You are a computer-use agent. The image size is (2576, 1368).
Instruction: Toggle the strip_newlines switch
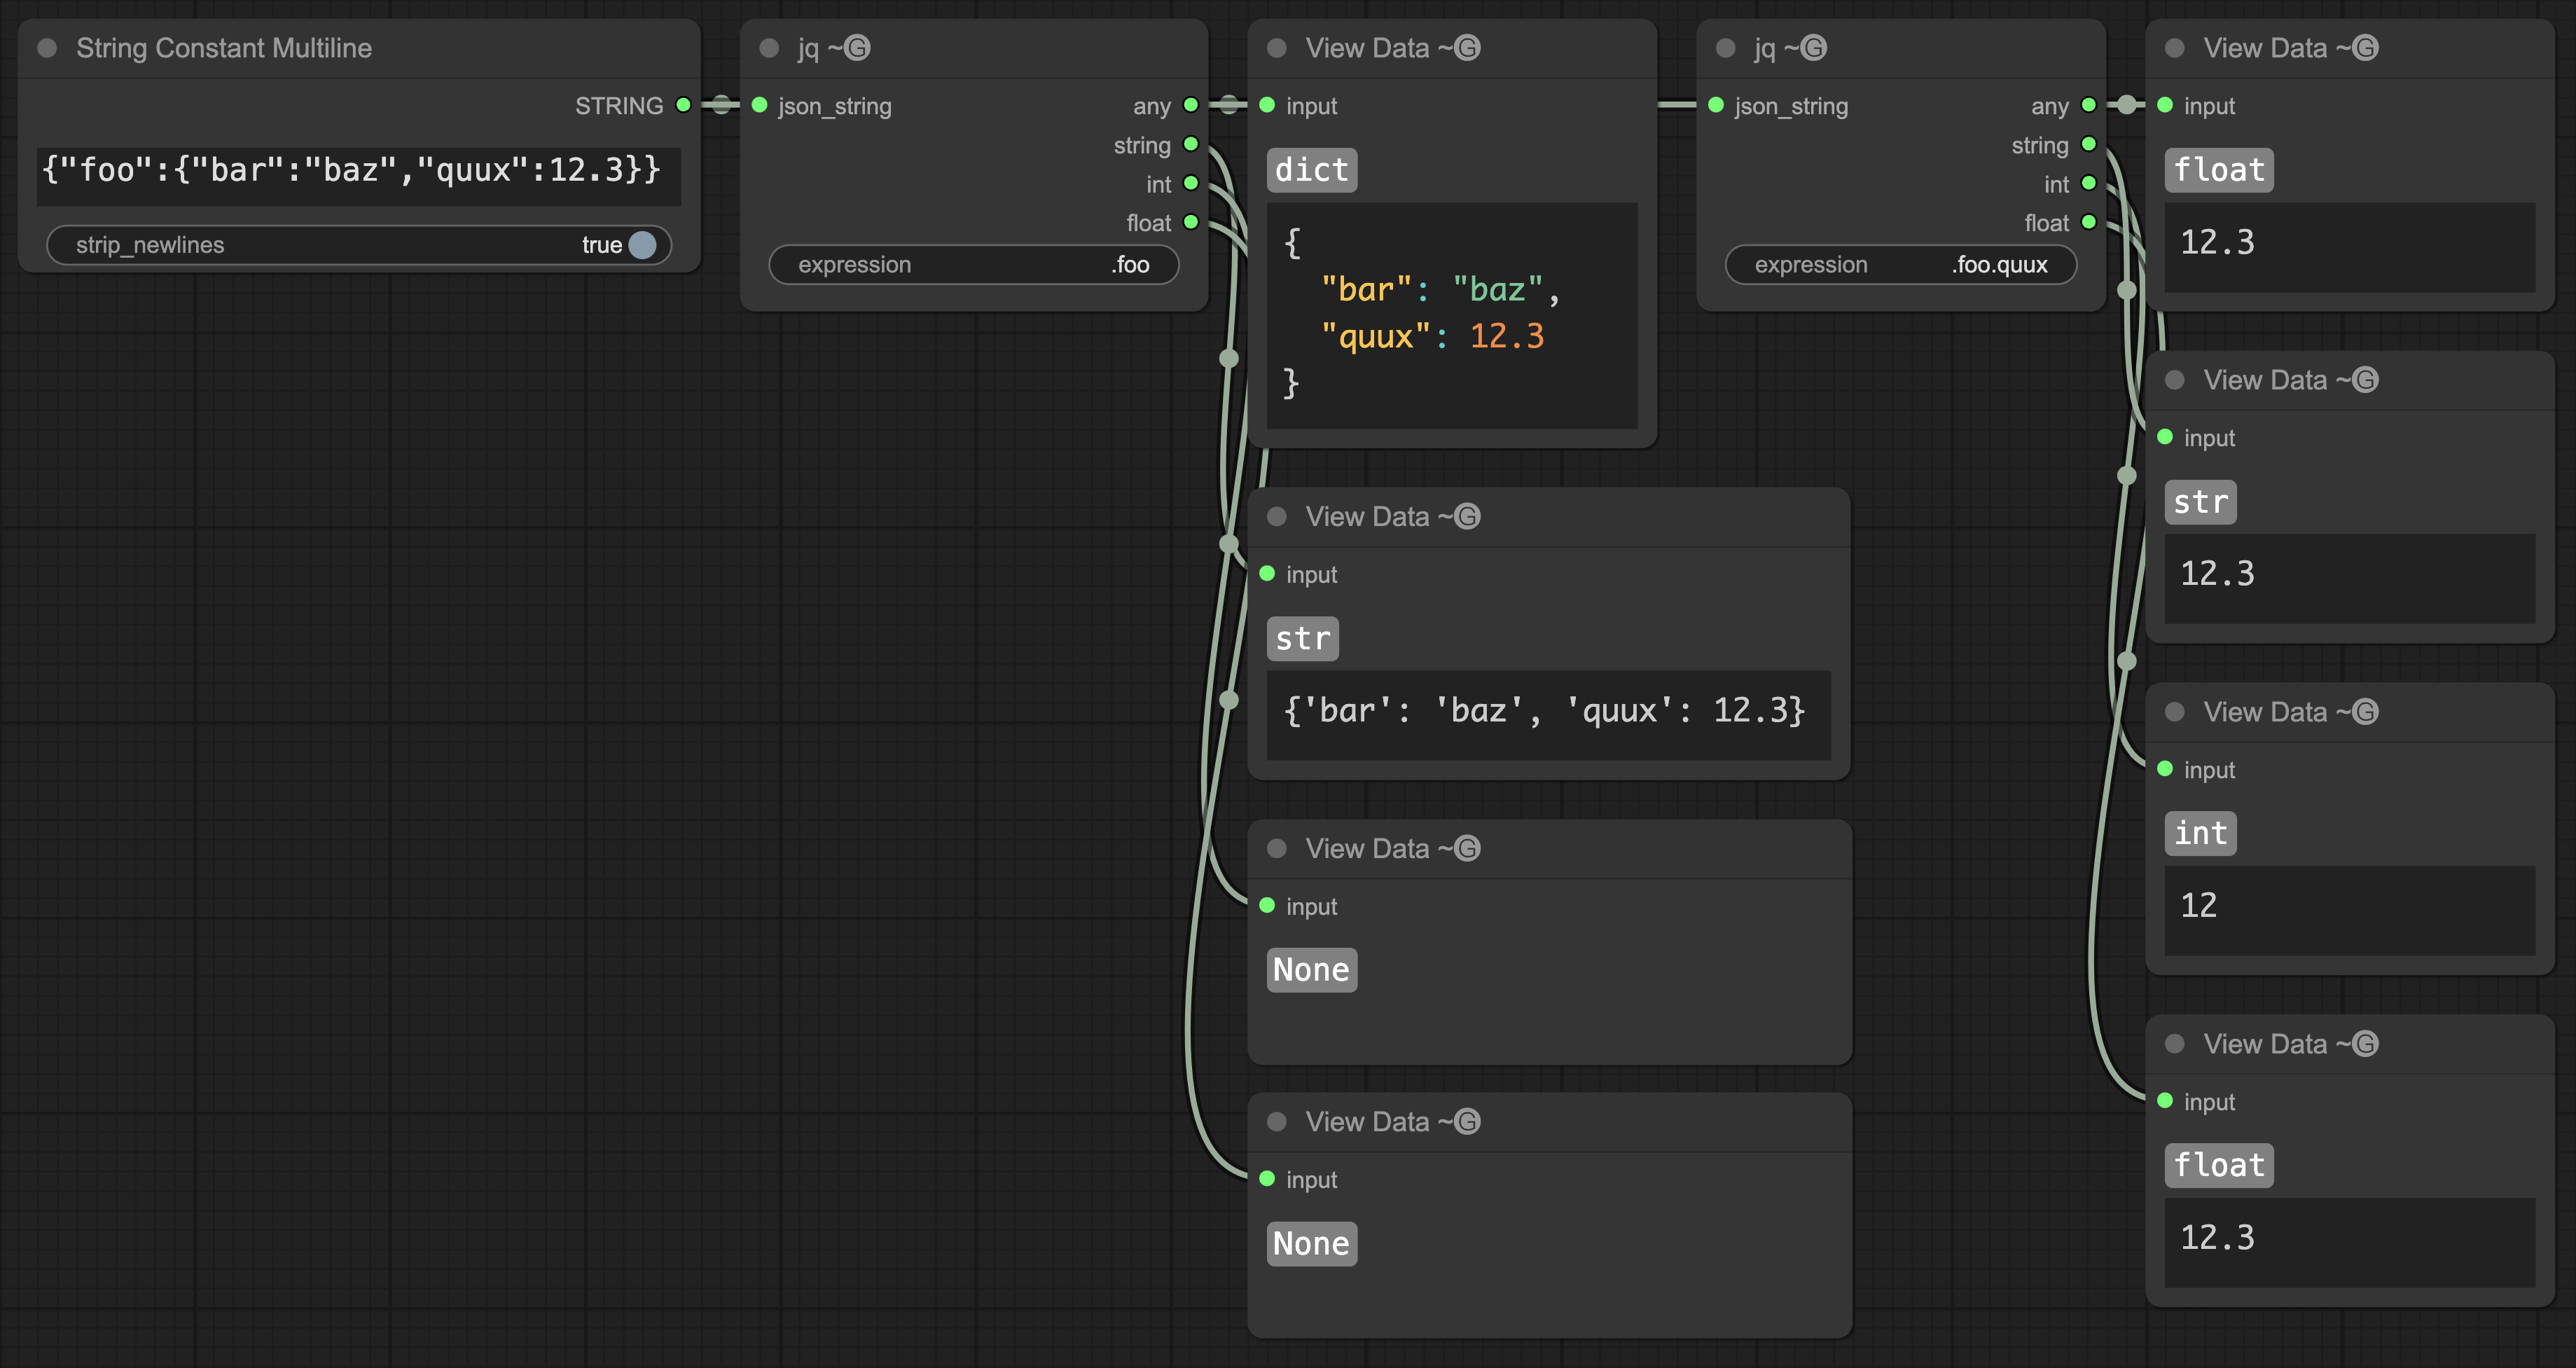point(643,245)
